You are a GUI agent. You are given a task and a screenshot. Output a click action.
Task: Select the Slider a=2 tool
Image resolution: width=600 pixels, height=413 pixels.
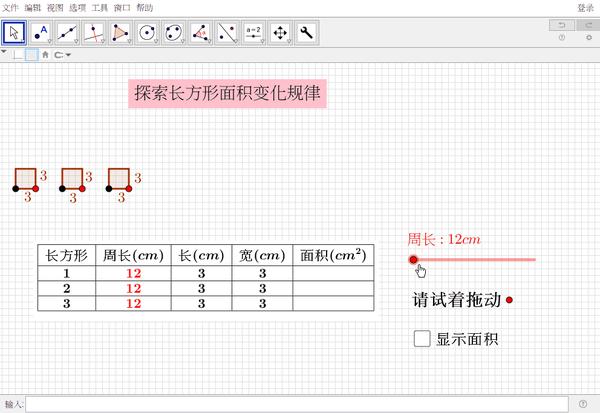click(254, 33)
